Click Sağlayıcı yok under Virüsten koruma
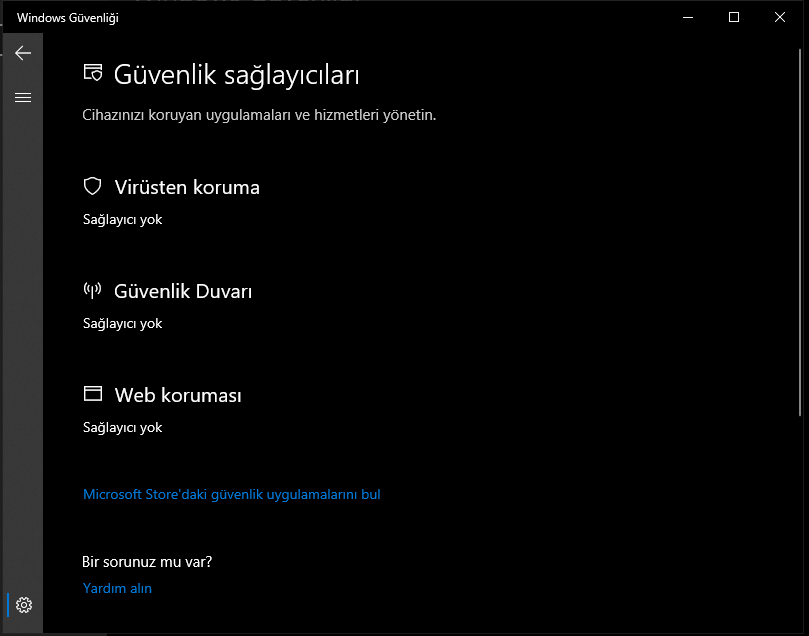This screenshot has width=809, height=636. [122, 220]
